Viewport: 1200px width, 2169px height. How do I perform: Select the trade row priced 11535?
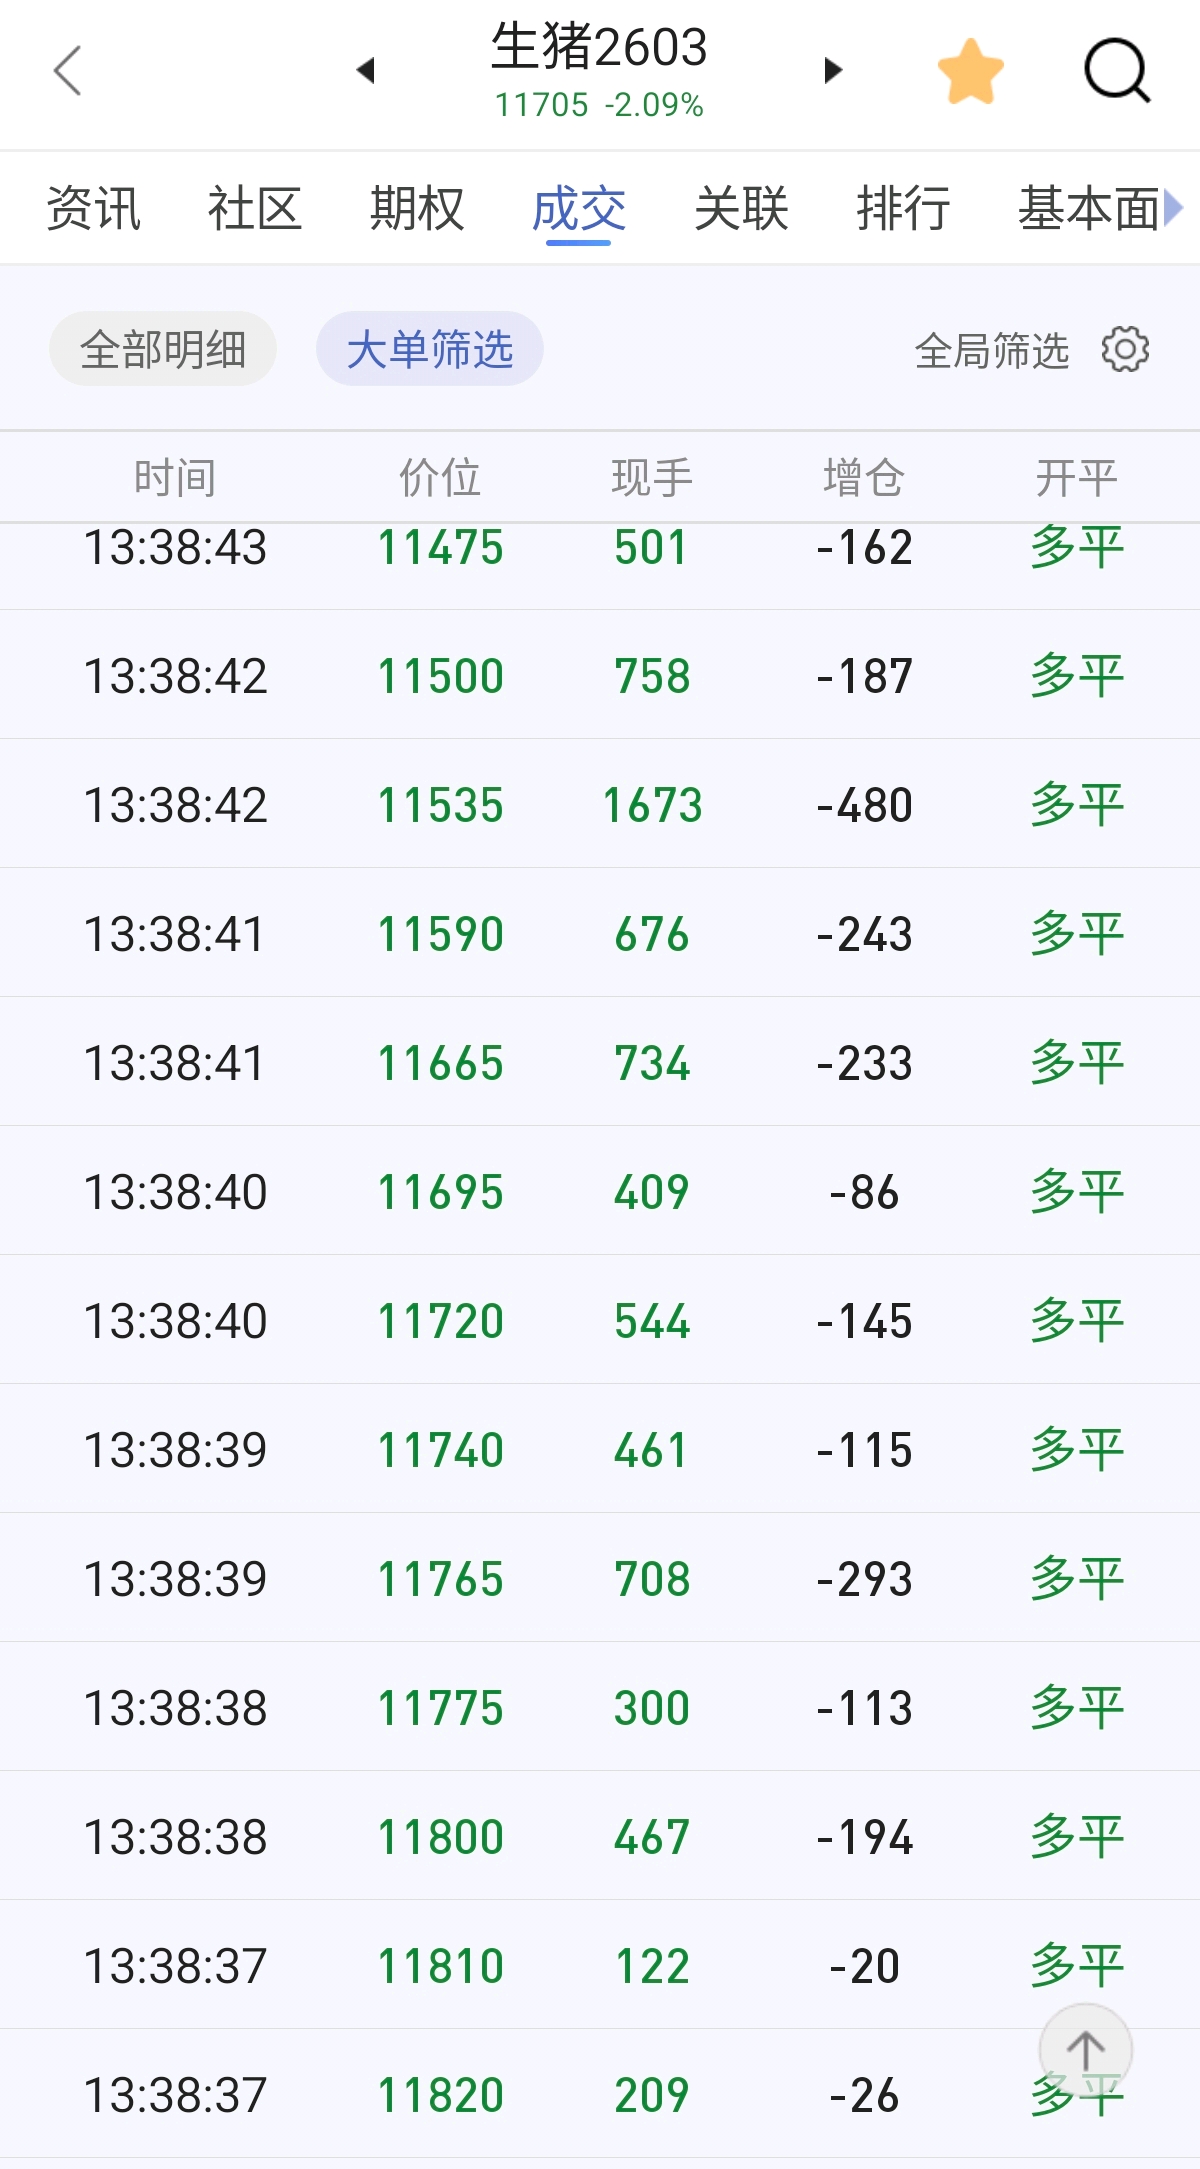(x=600, y=804)
